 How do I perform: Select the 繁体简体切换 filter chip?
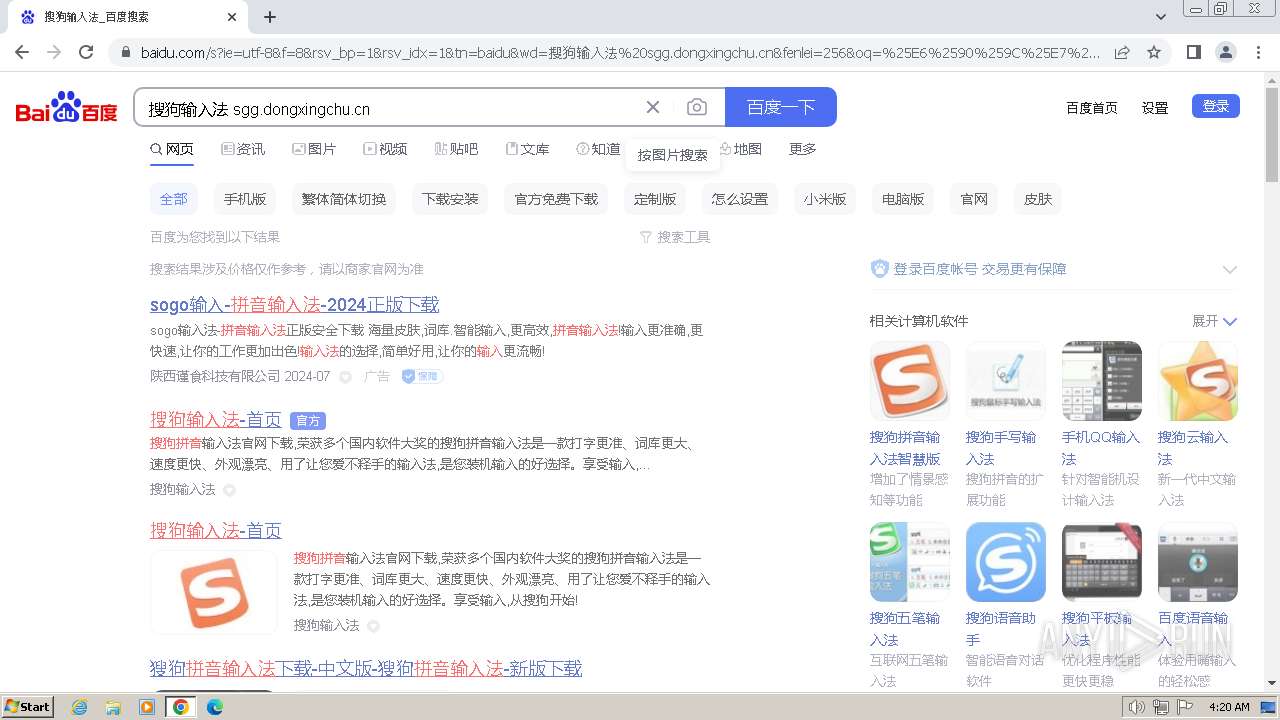344,199
